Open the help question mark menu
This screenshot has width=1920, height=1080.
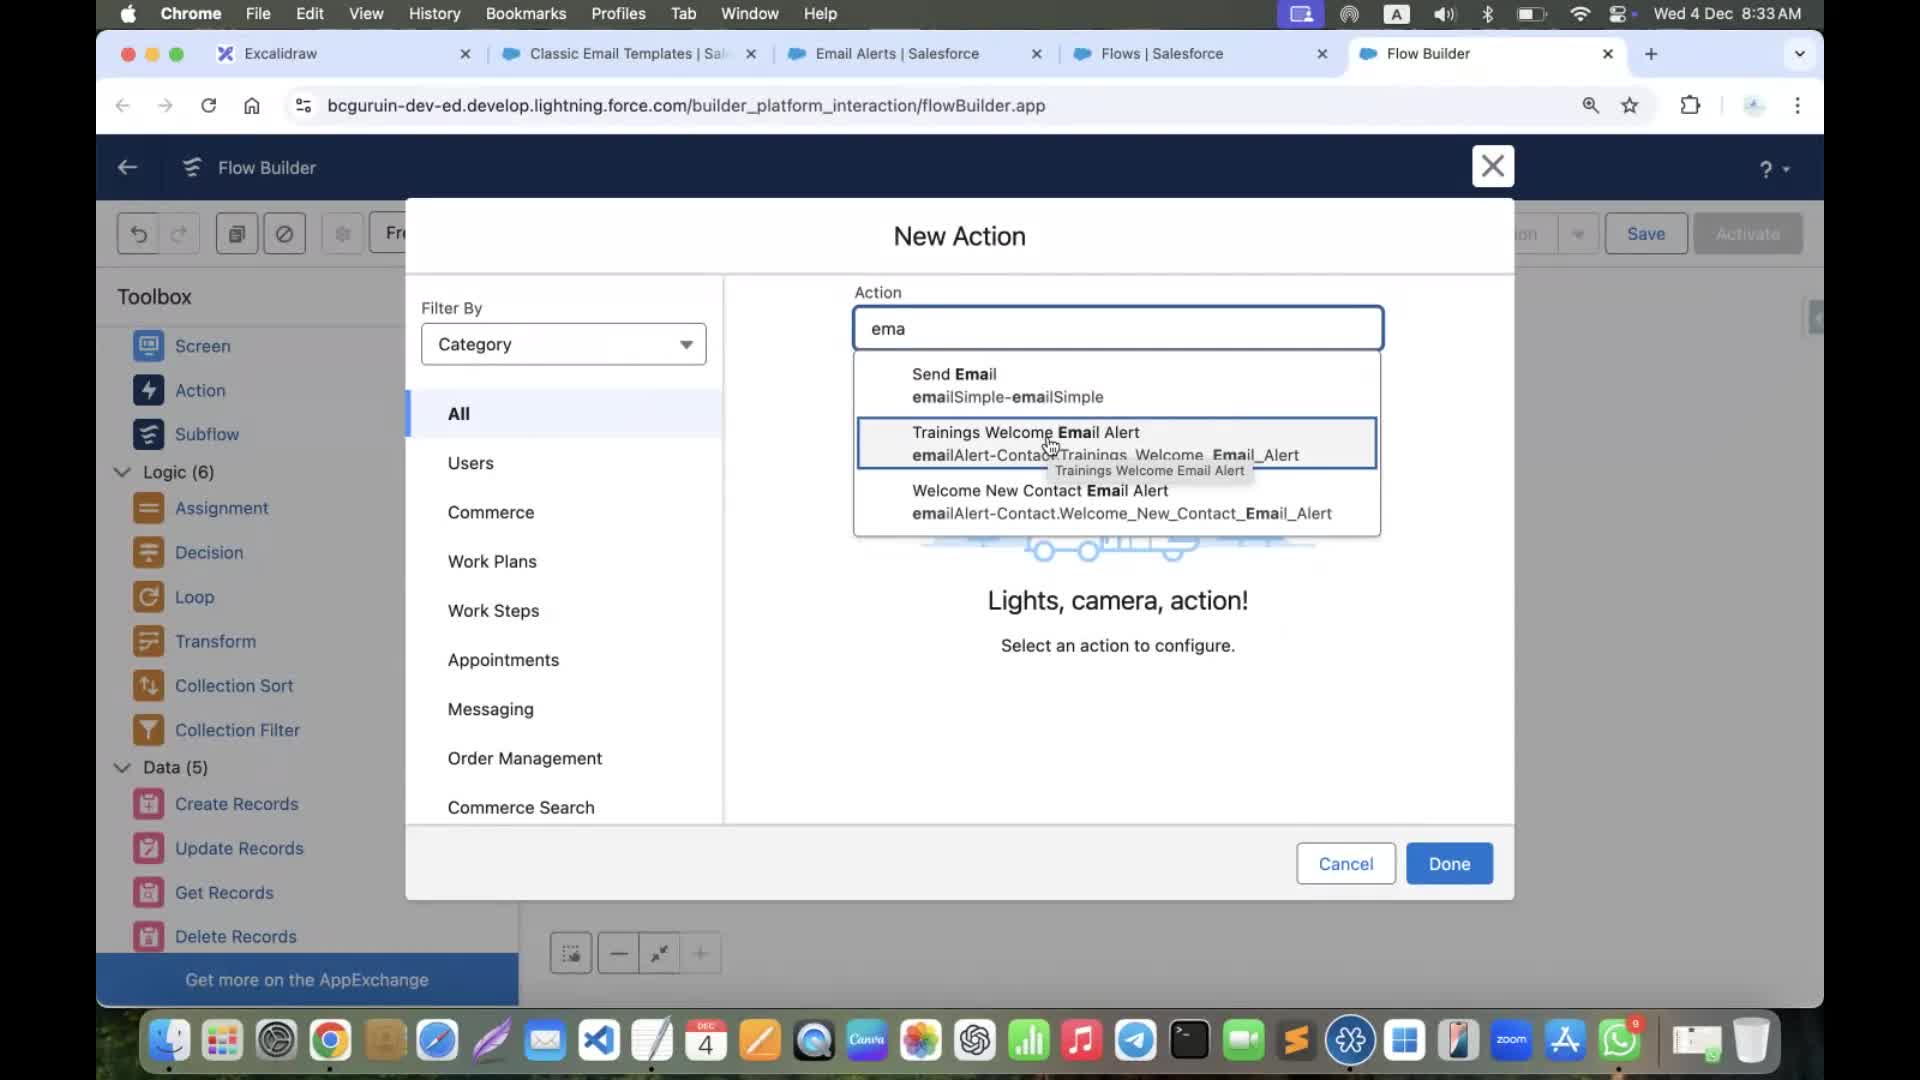[1773, 169]
